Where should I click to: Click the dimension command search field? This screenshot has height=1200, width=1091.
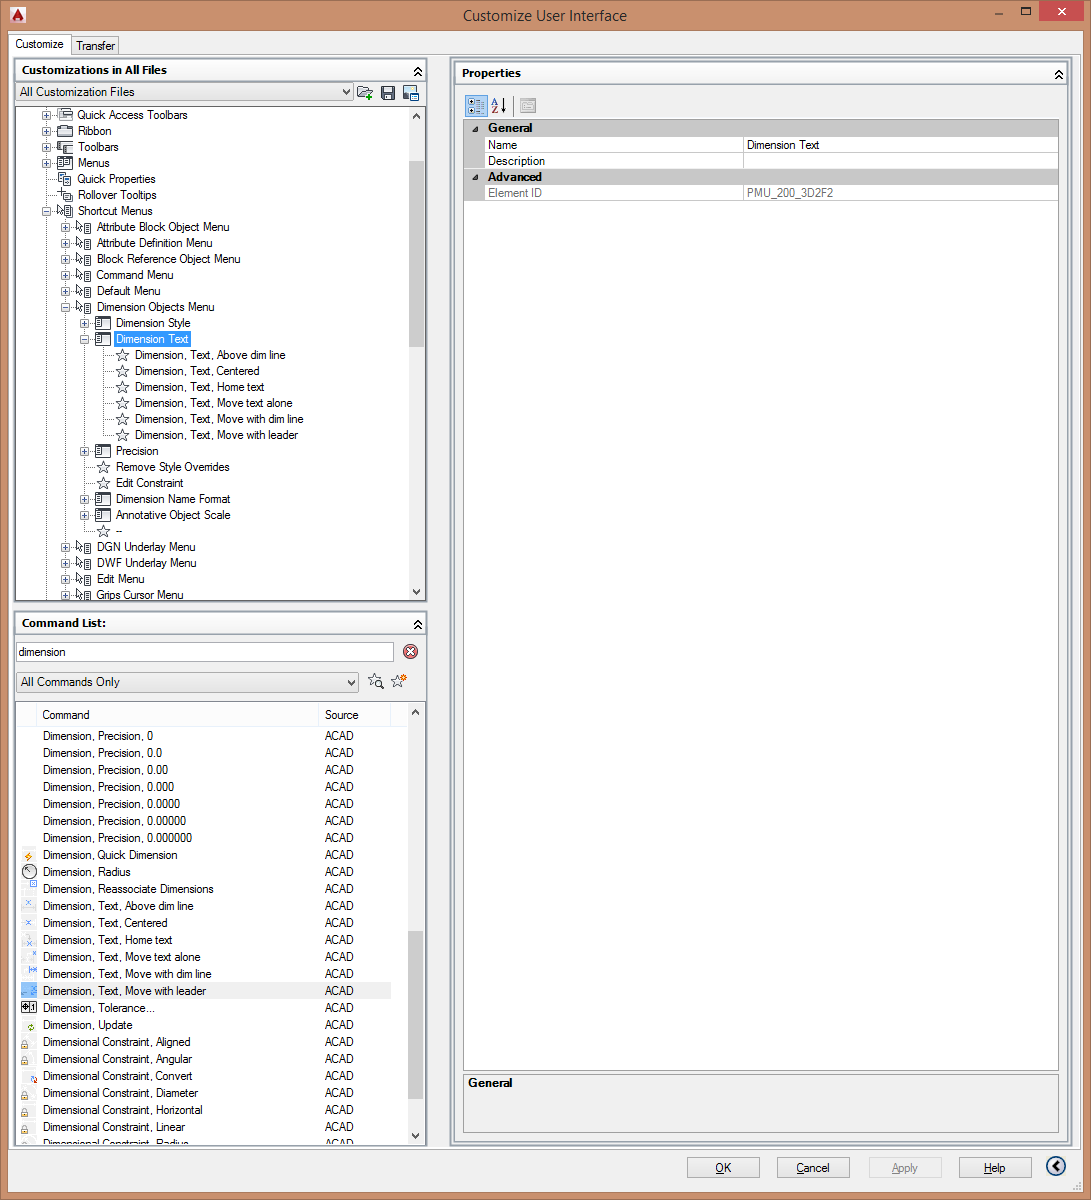pos(205,652)
